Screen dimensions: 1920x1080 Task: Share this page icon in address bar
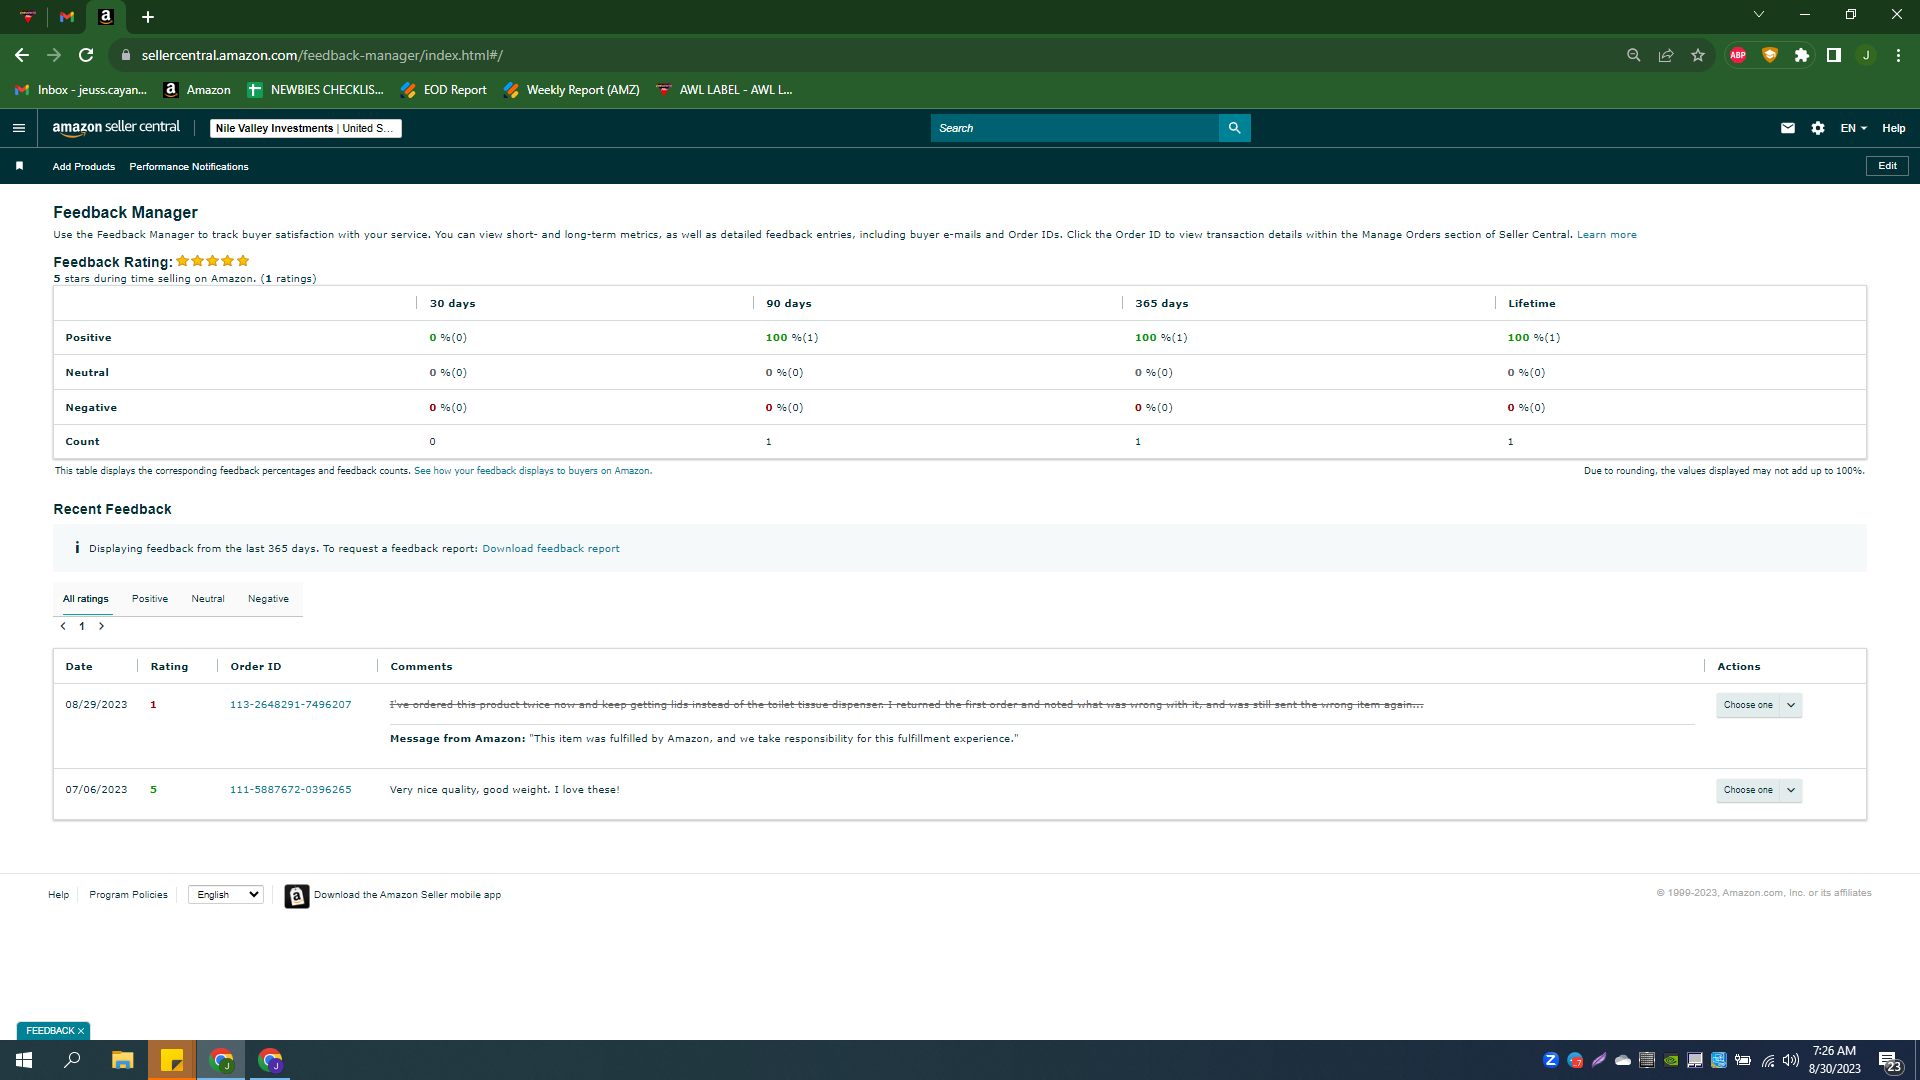[x=1666, y=55]
